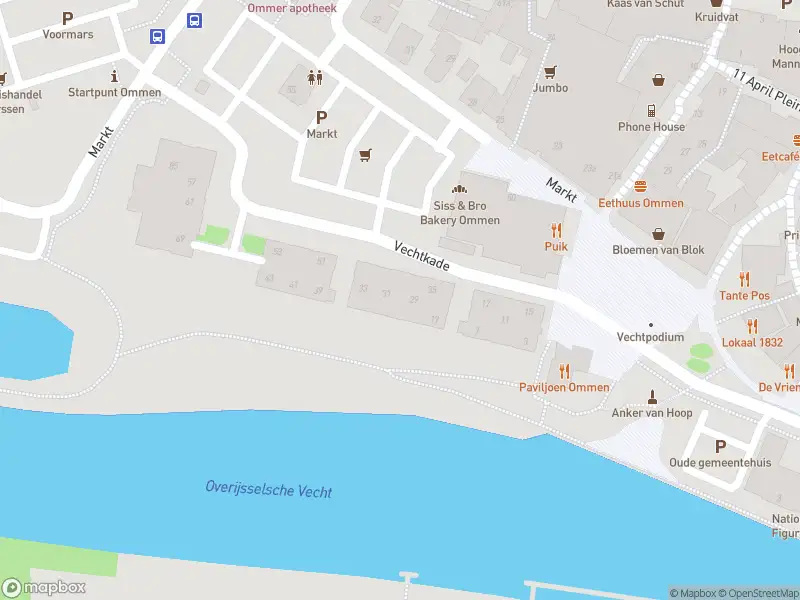Viewport: 800px width, 600px height.
Task: Click the Paviljoen Ommen restaurant icon
Action: pos(564,371)
